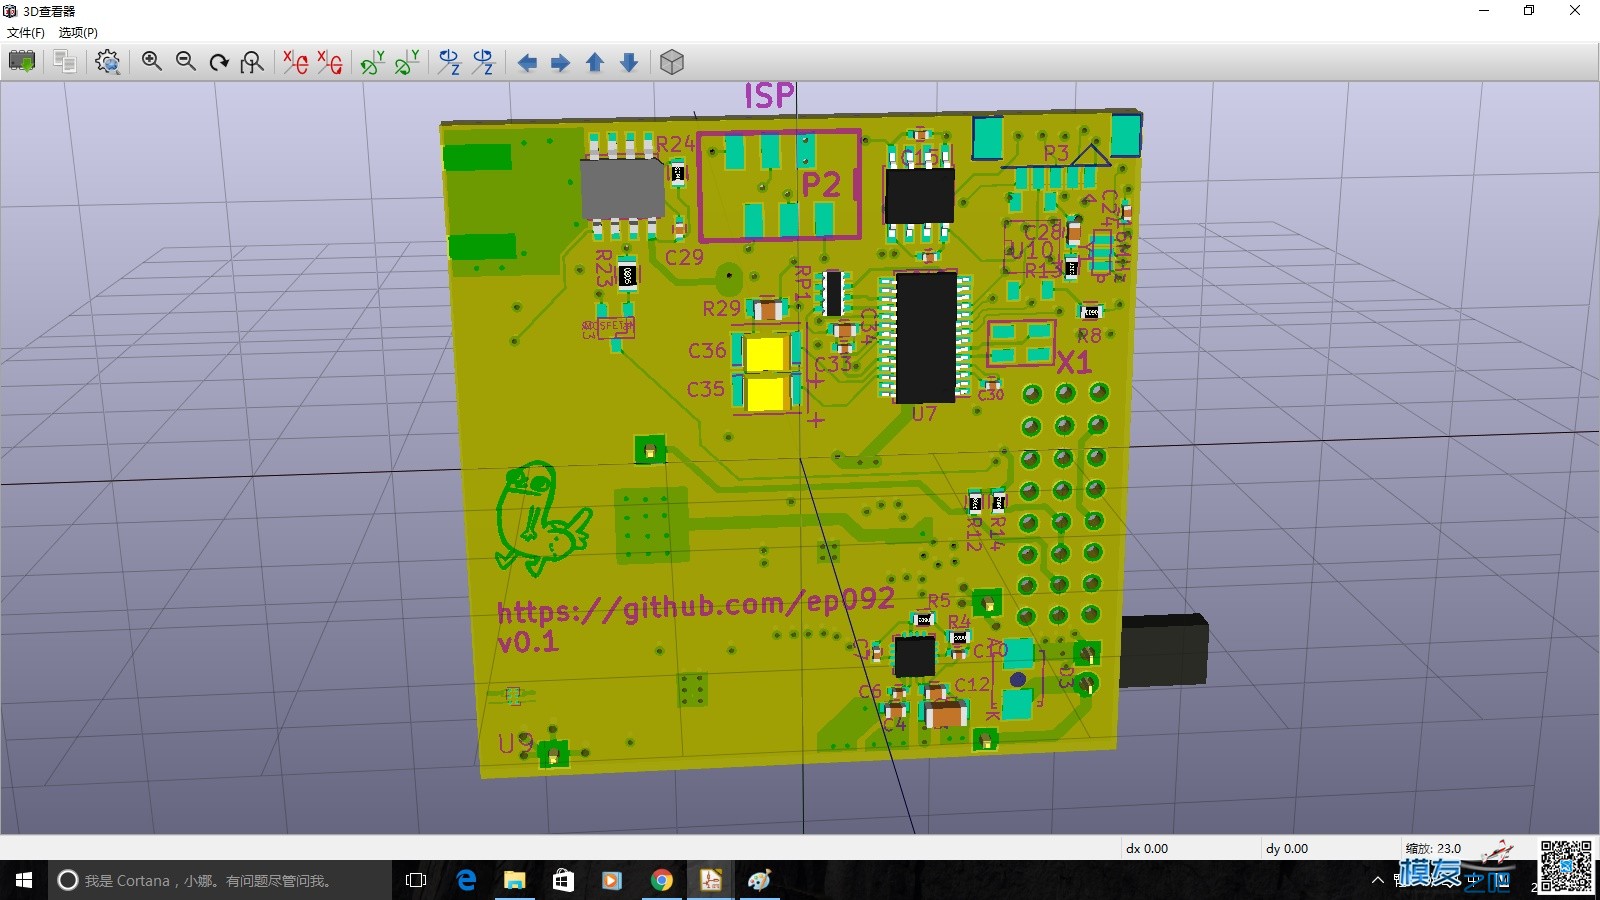Fit the board in the view
This screenshot has width=1600, height=900.
pos(252,62)
